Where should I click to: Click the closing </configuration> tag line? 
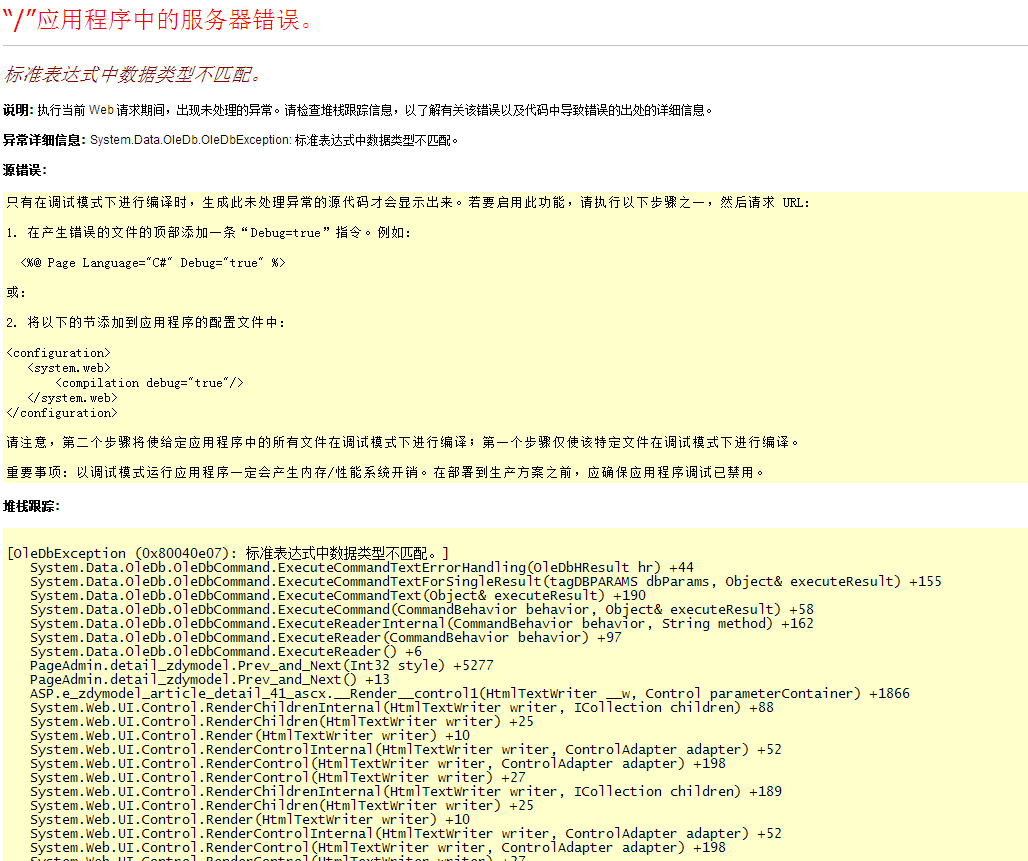click(62, 413)
